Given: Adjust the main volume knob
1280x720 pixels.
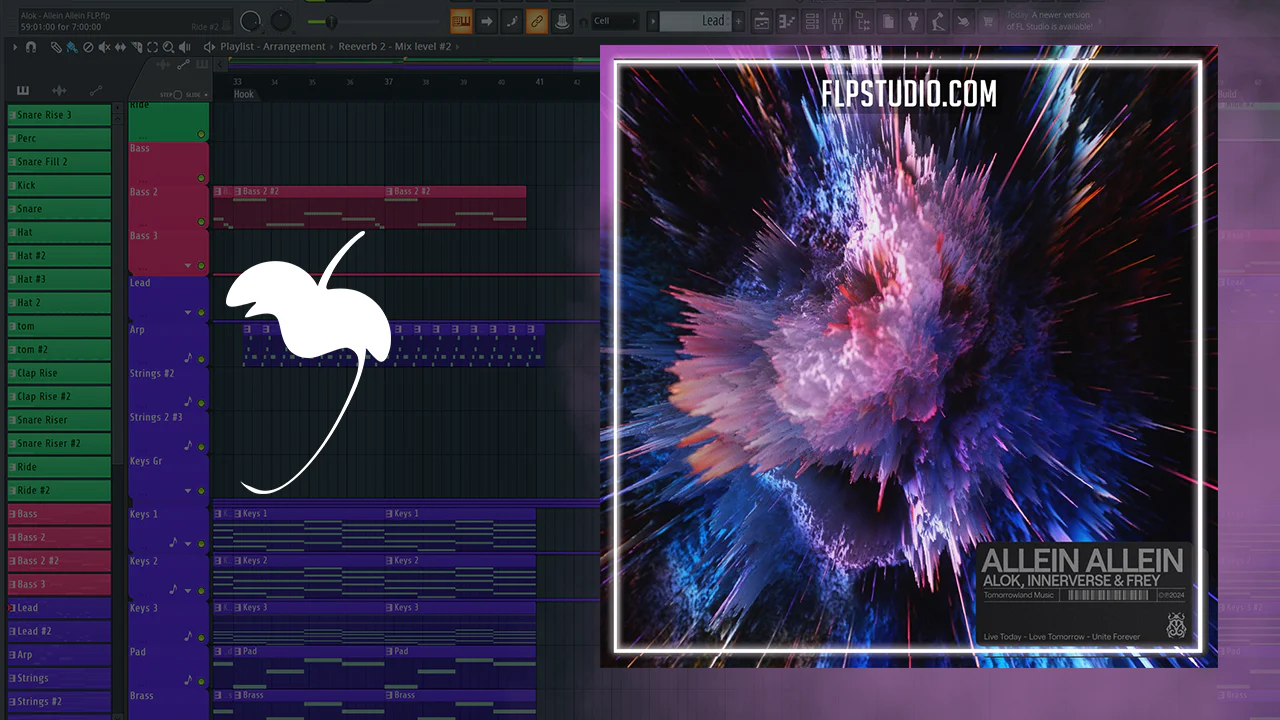Looking at the screenshot, I should click(x=250, y=20).
